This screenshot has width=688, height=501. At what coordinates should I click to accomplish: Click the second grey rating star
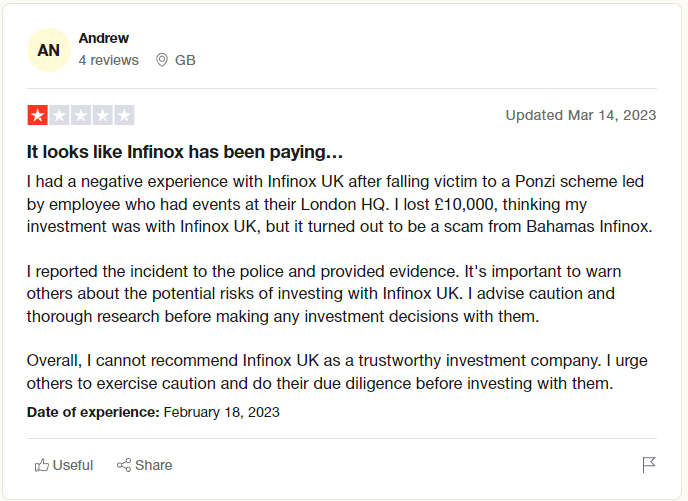click(59, 115)
